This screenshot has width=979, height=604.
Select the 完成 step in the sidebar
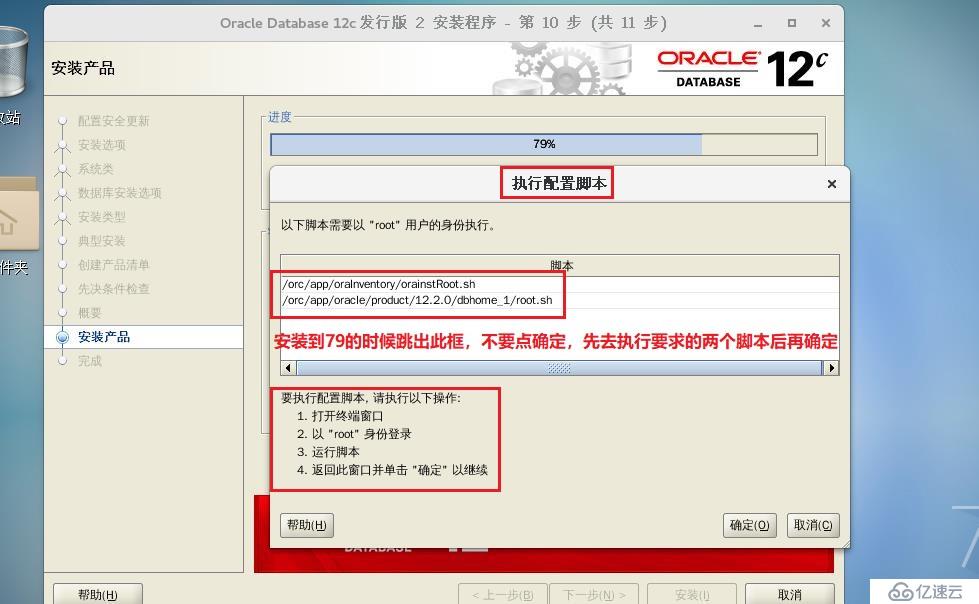[89, 361]
